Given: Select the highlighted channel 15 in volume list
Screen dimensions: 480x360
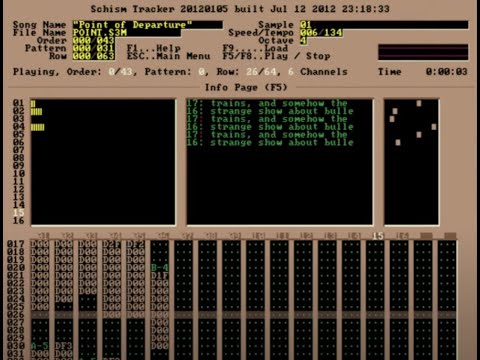Looking at the screenshot, I should 19,212.
